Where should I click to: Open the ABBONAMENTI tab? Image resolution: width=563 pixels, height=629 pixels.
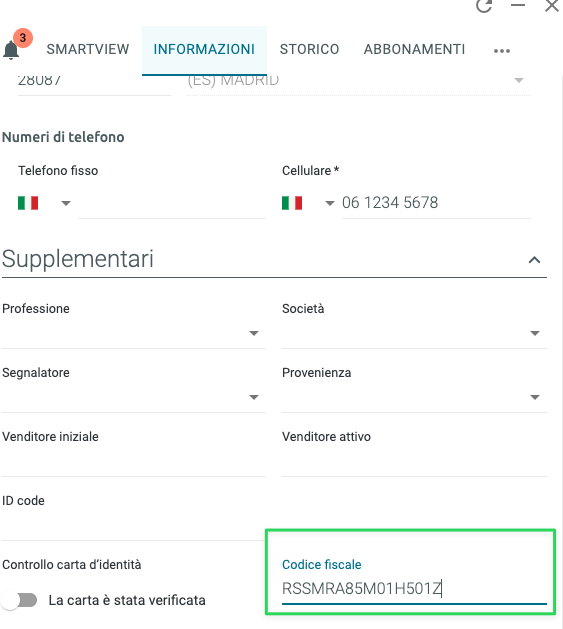pyautogui.click(x=415, y=49)
